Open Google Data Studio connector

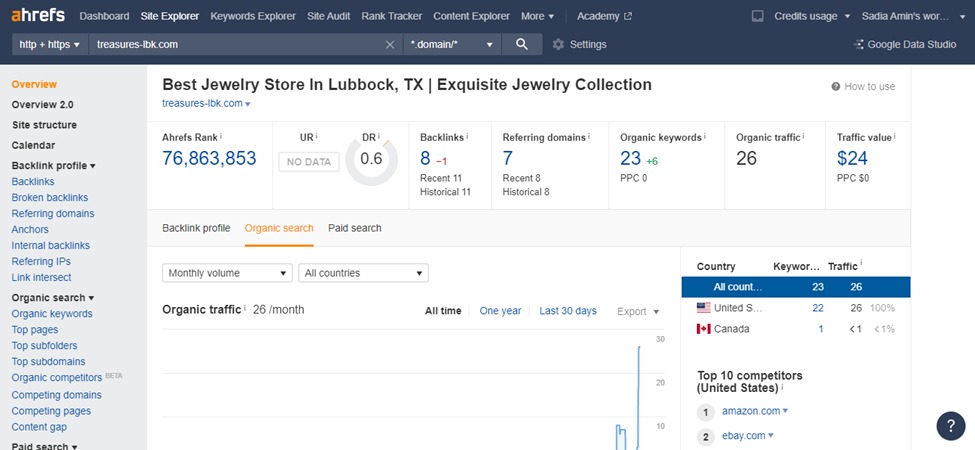coord(904,44)
